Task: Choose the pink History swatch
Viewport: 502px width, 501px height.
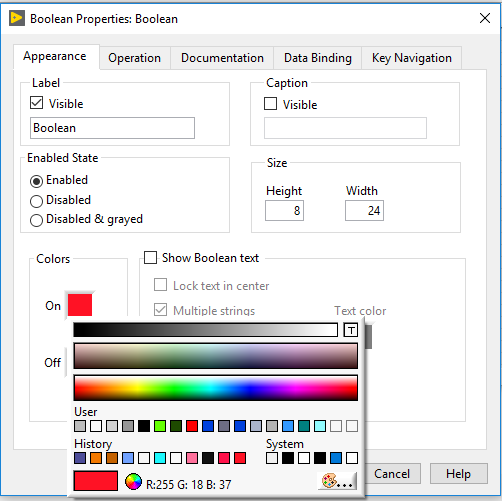Action: click(x=192, y=458)
